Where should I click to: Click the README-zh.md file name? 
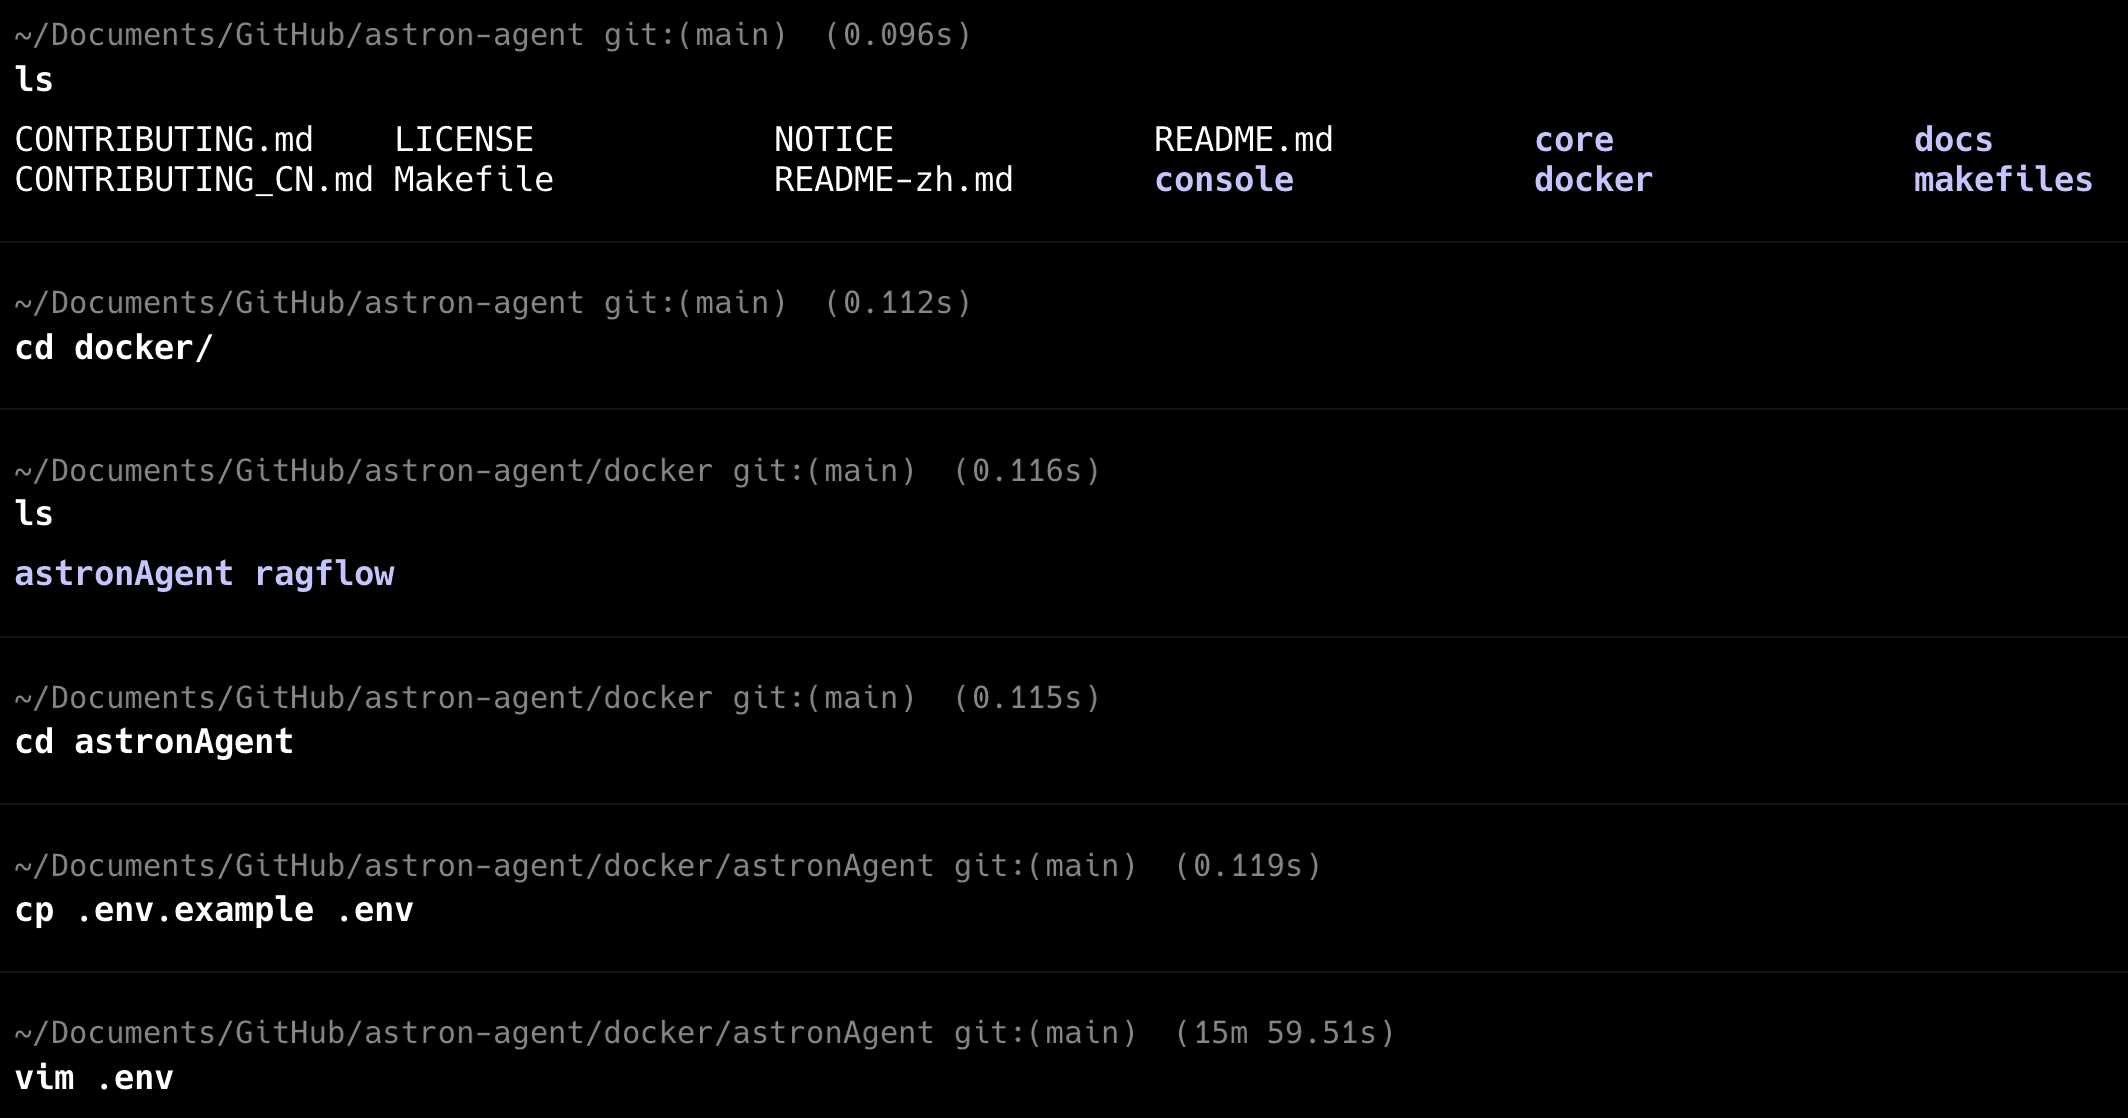pos(893,180)
